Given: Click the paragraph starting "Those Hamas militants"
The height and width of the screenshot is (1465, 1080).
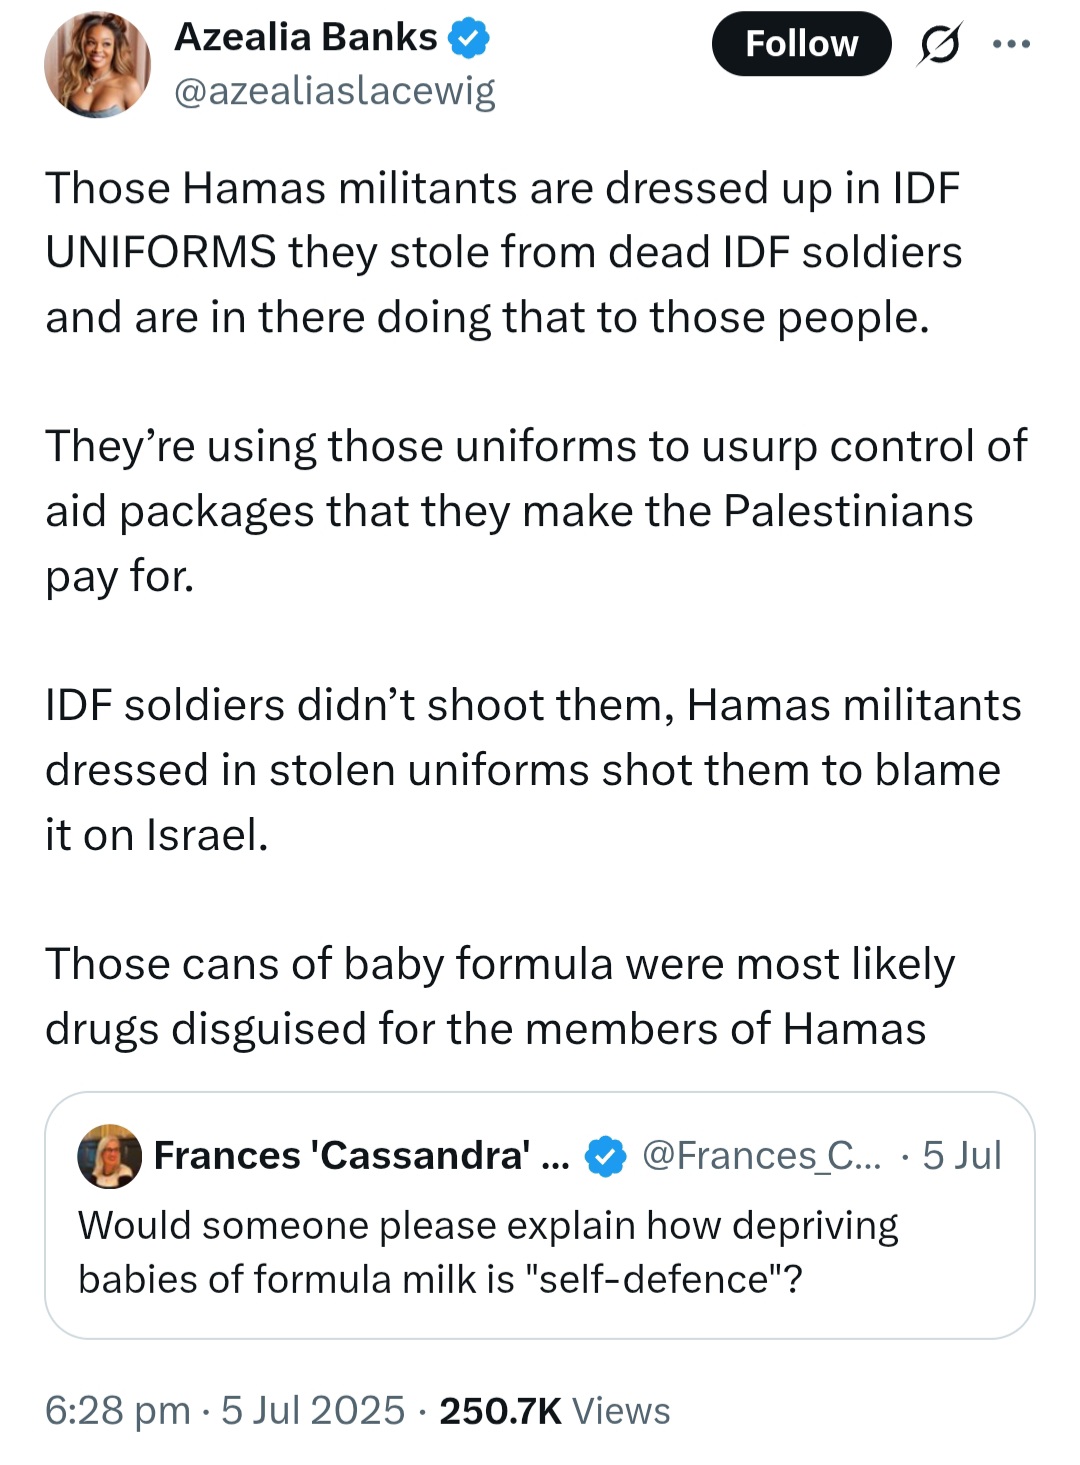Looking at the screenshot, I should 503,253.
